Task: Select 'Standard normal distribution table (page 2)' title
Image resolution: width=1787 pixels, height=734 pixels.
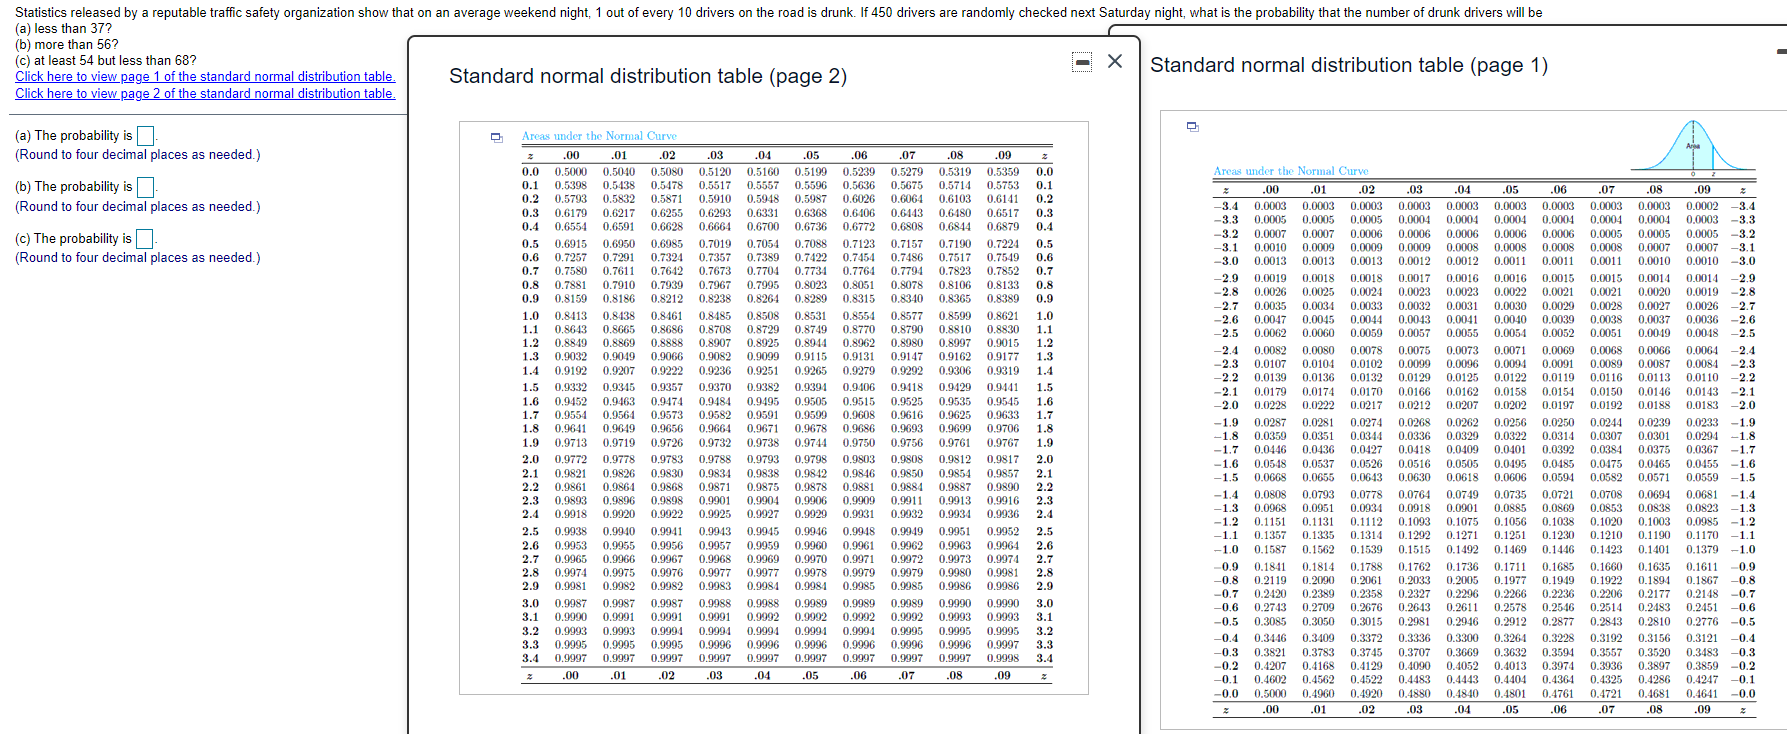Action: point(648,76)
